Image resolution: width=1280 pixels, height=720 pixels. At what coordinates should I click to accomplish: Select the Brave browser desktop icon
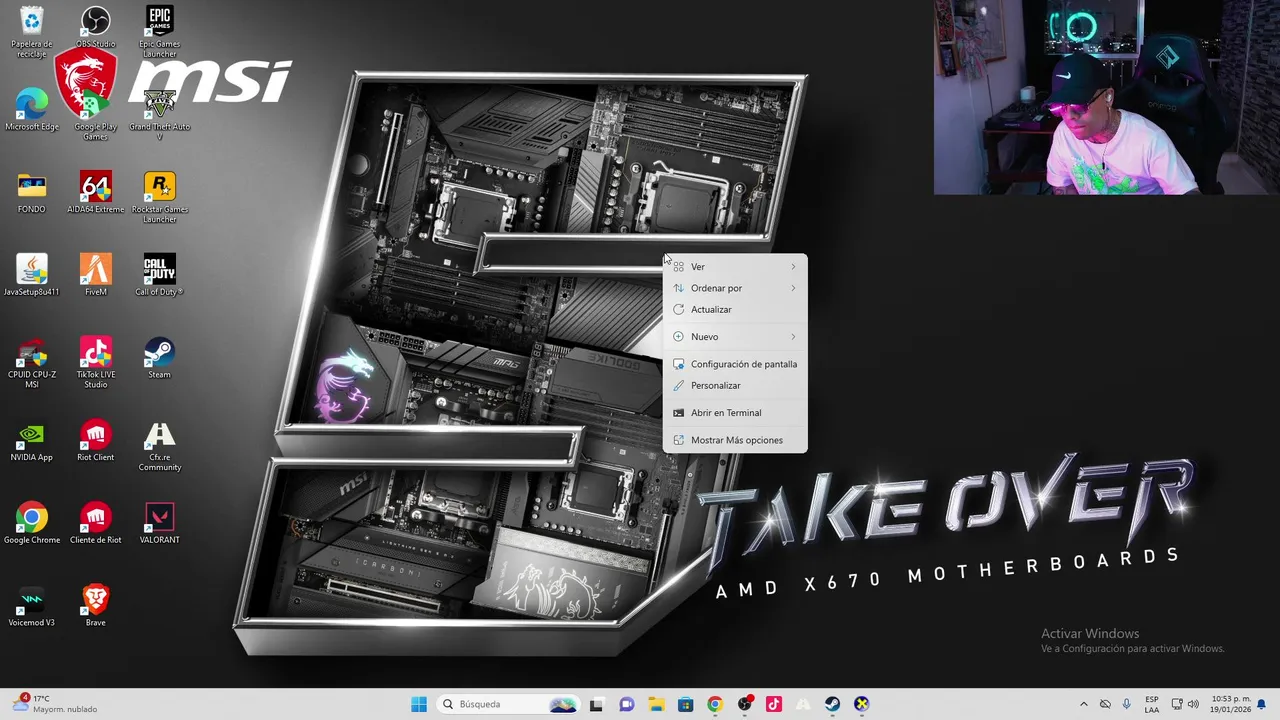pos(95,606)
